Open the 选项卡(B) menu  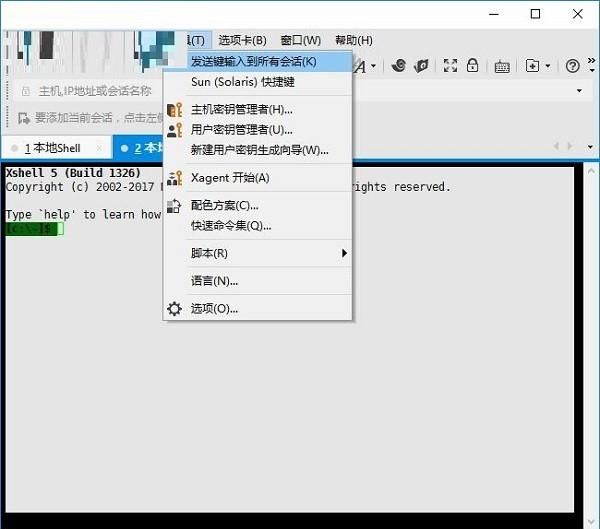click(242, 40)
